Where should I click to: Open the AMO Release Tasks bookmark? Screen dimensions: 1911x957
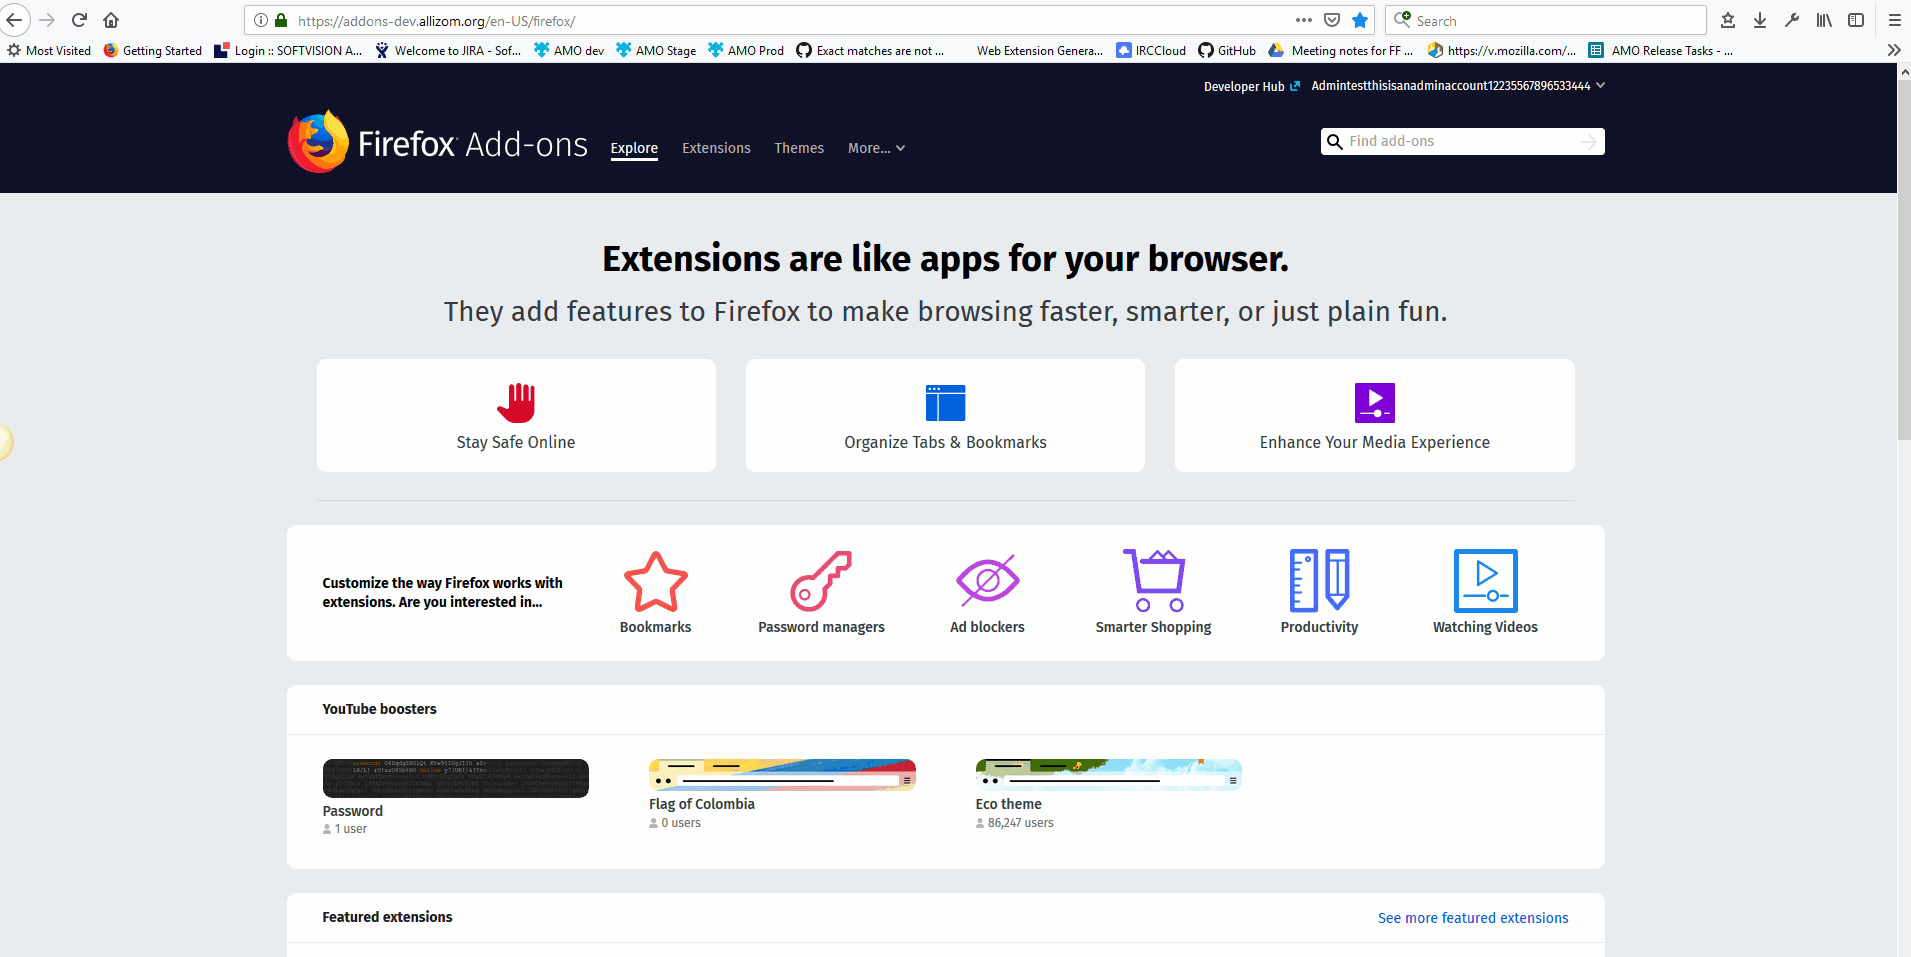pos(1661,50)
